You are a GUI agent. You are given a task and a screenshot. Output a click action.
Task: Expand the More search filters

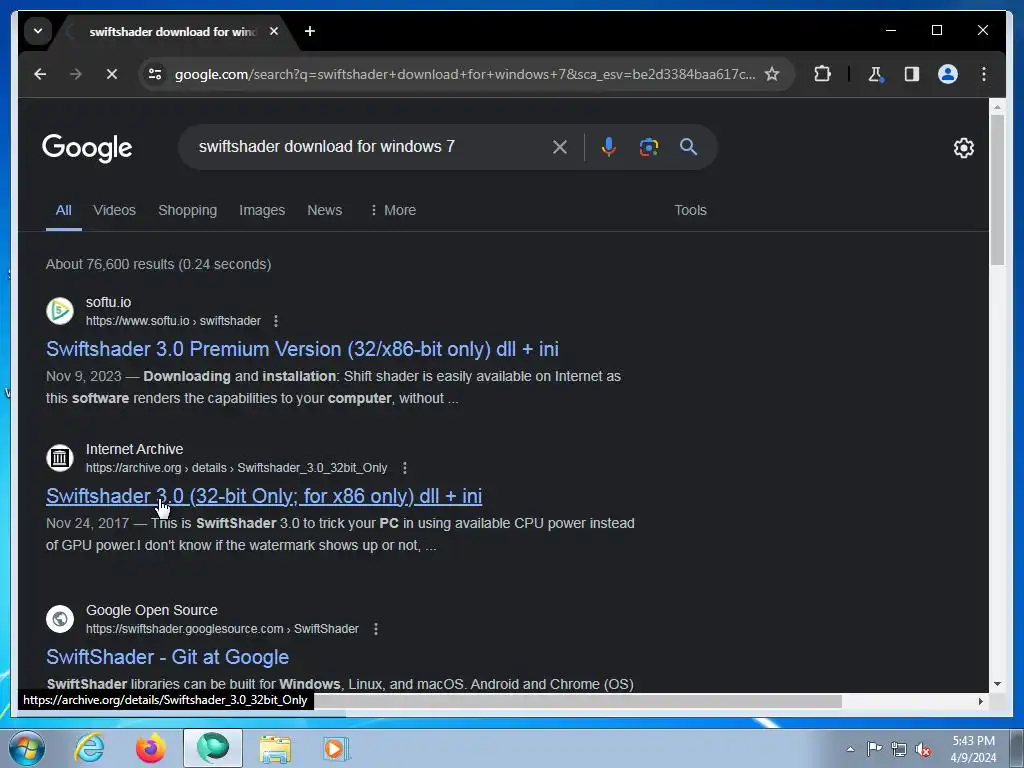coord(392,210)
